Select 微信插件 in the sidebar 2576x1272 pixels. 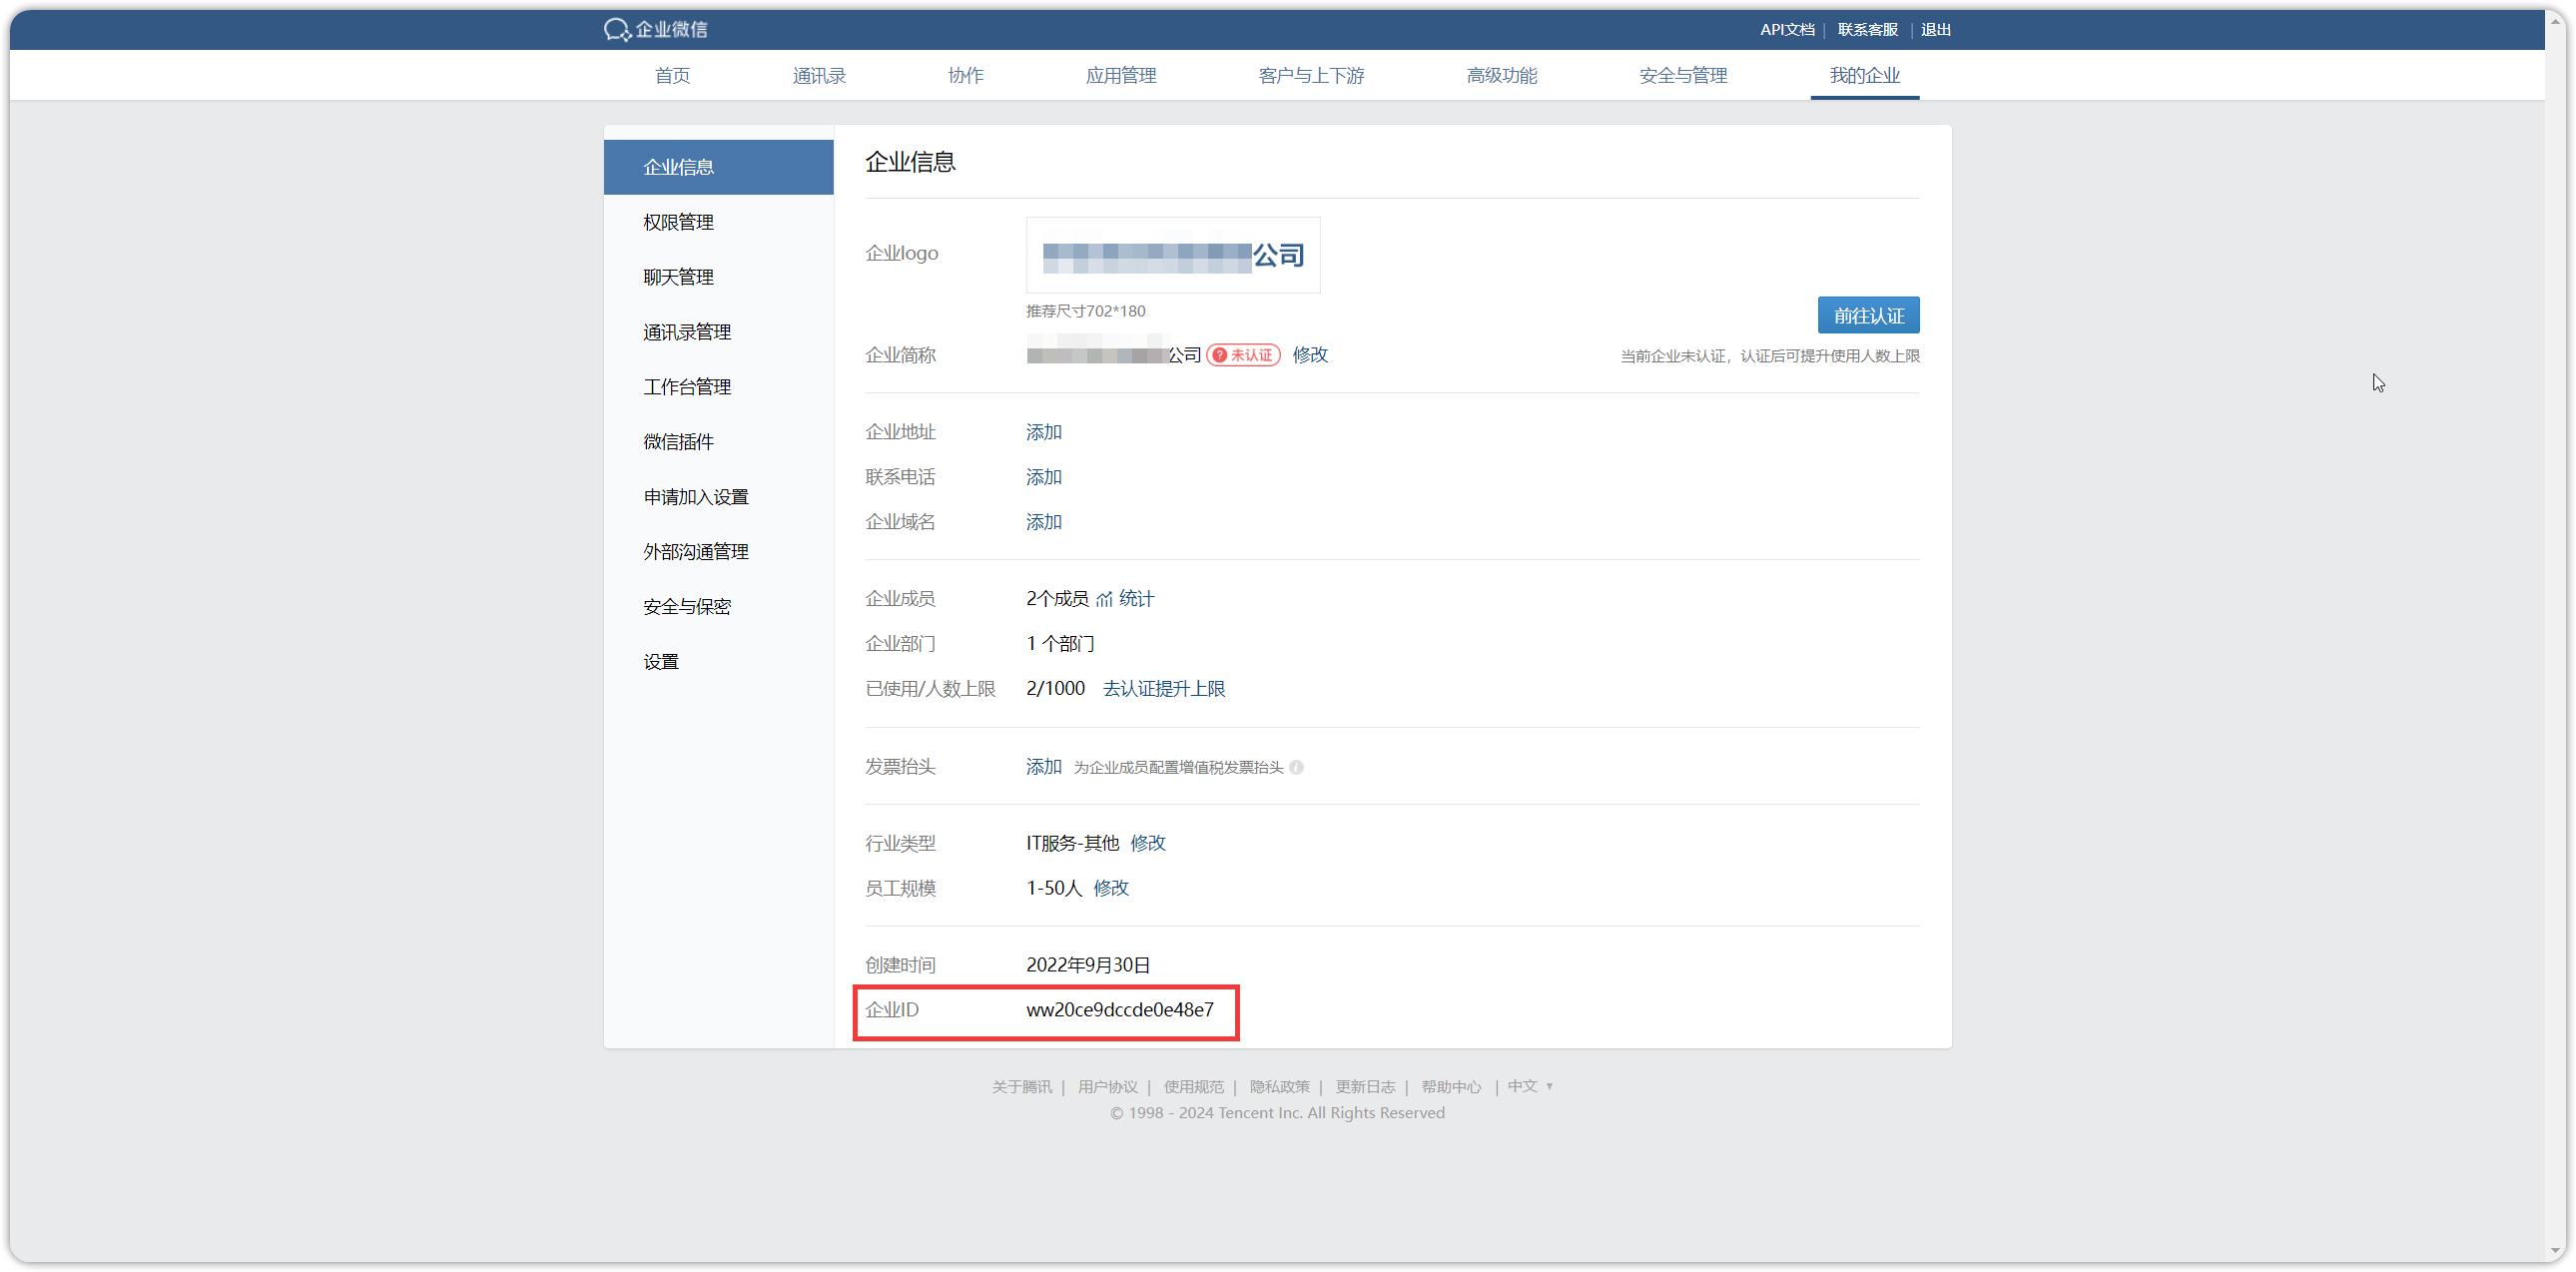(718, 442)
